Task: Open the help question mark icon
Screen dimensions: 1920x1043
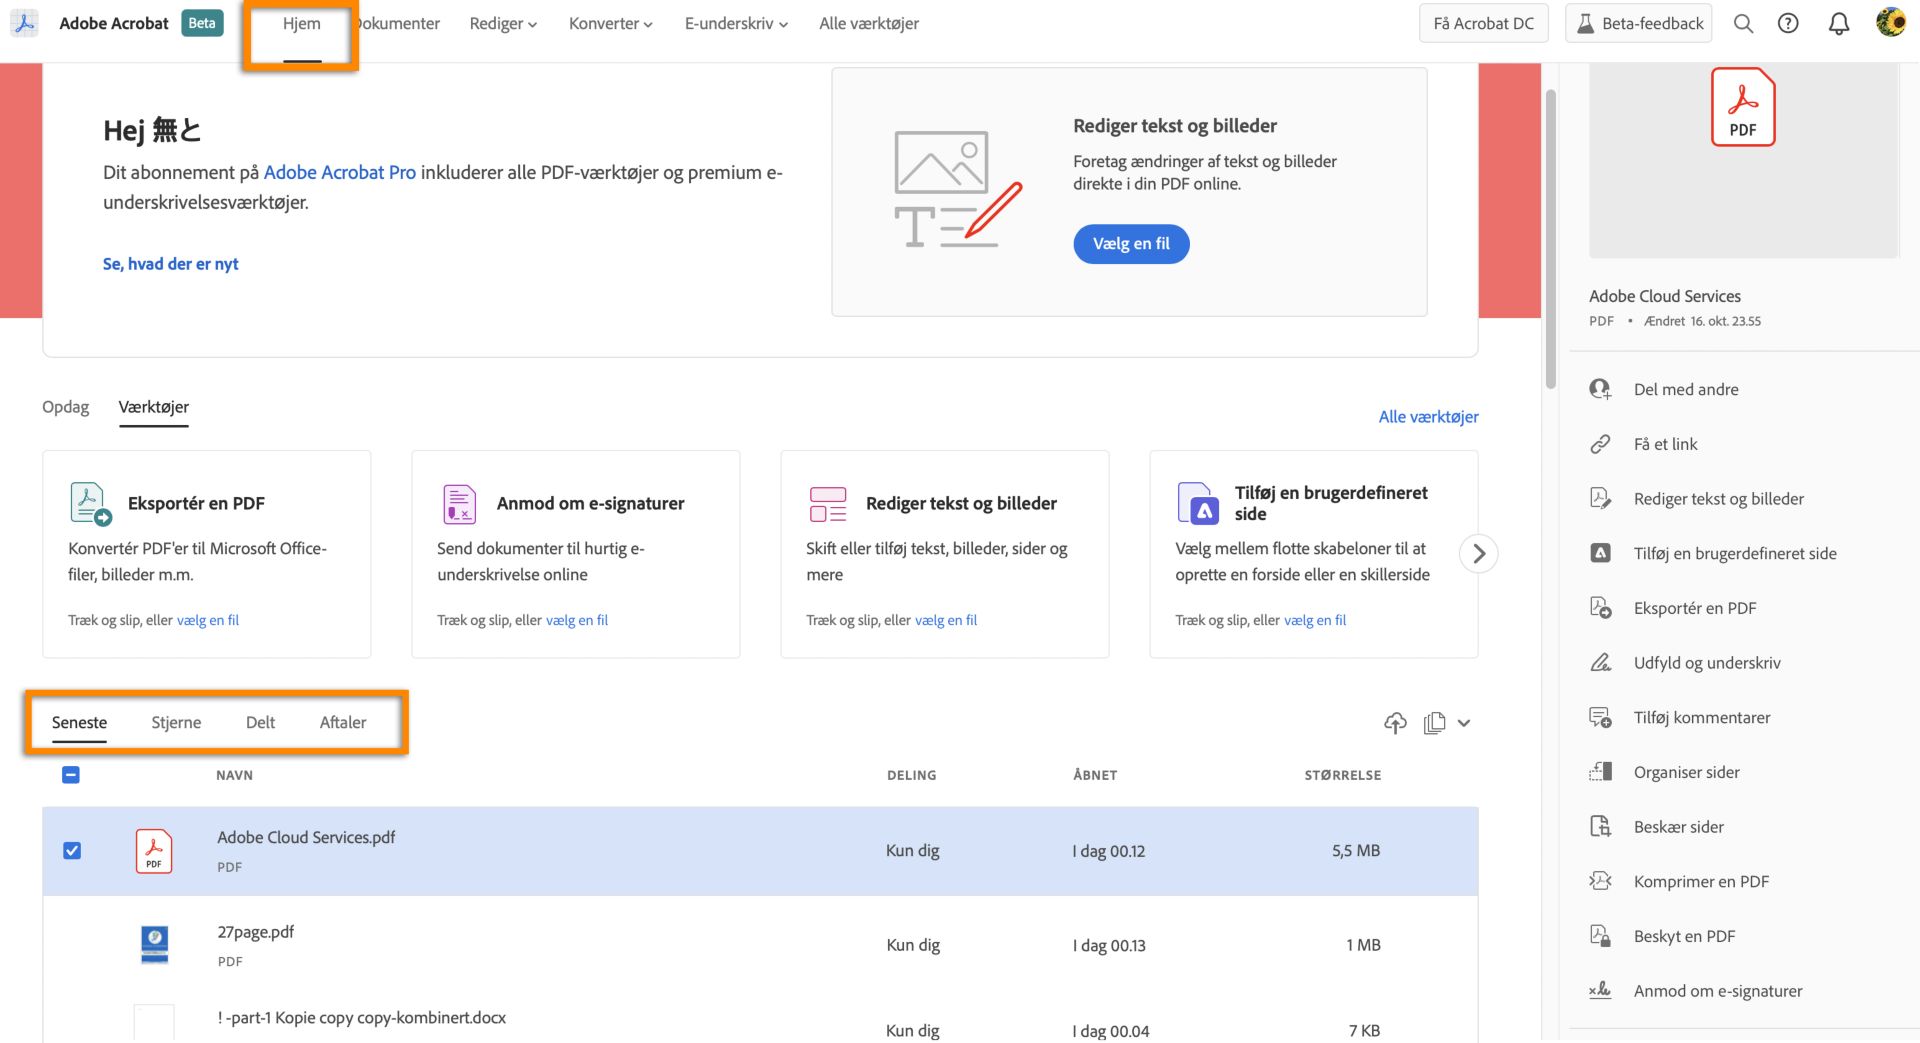Action: click(1788, 23)
